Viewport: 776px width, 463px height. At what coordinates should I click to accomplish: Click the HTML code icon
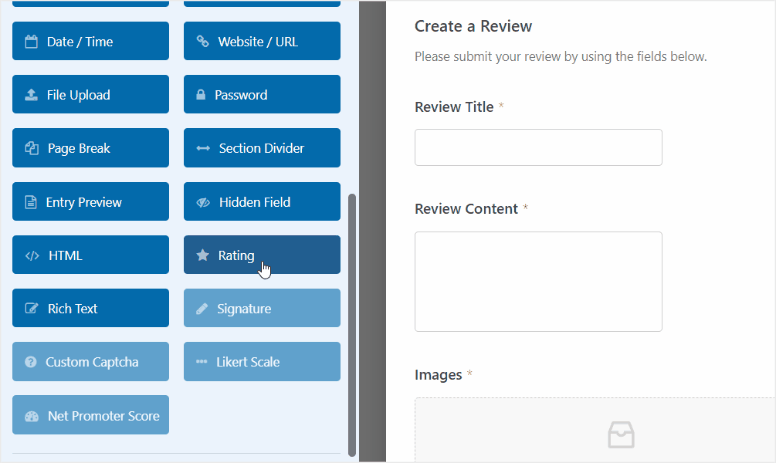(32, 256)
